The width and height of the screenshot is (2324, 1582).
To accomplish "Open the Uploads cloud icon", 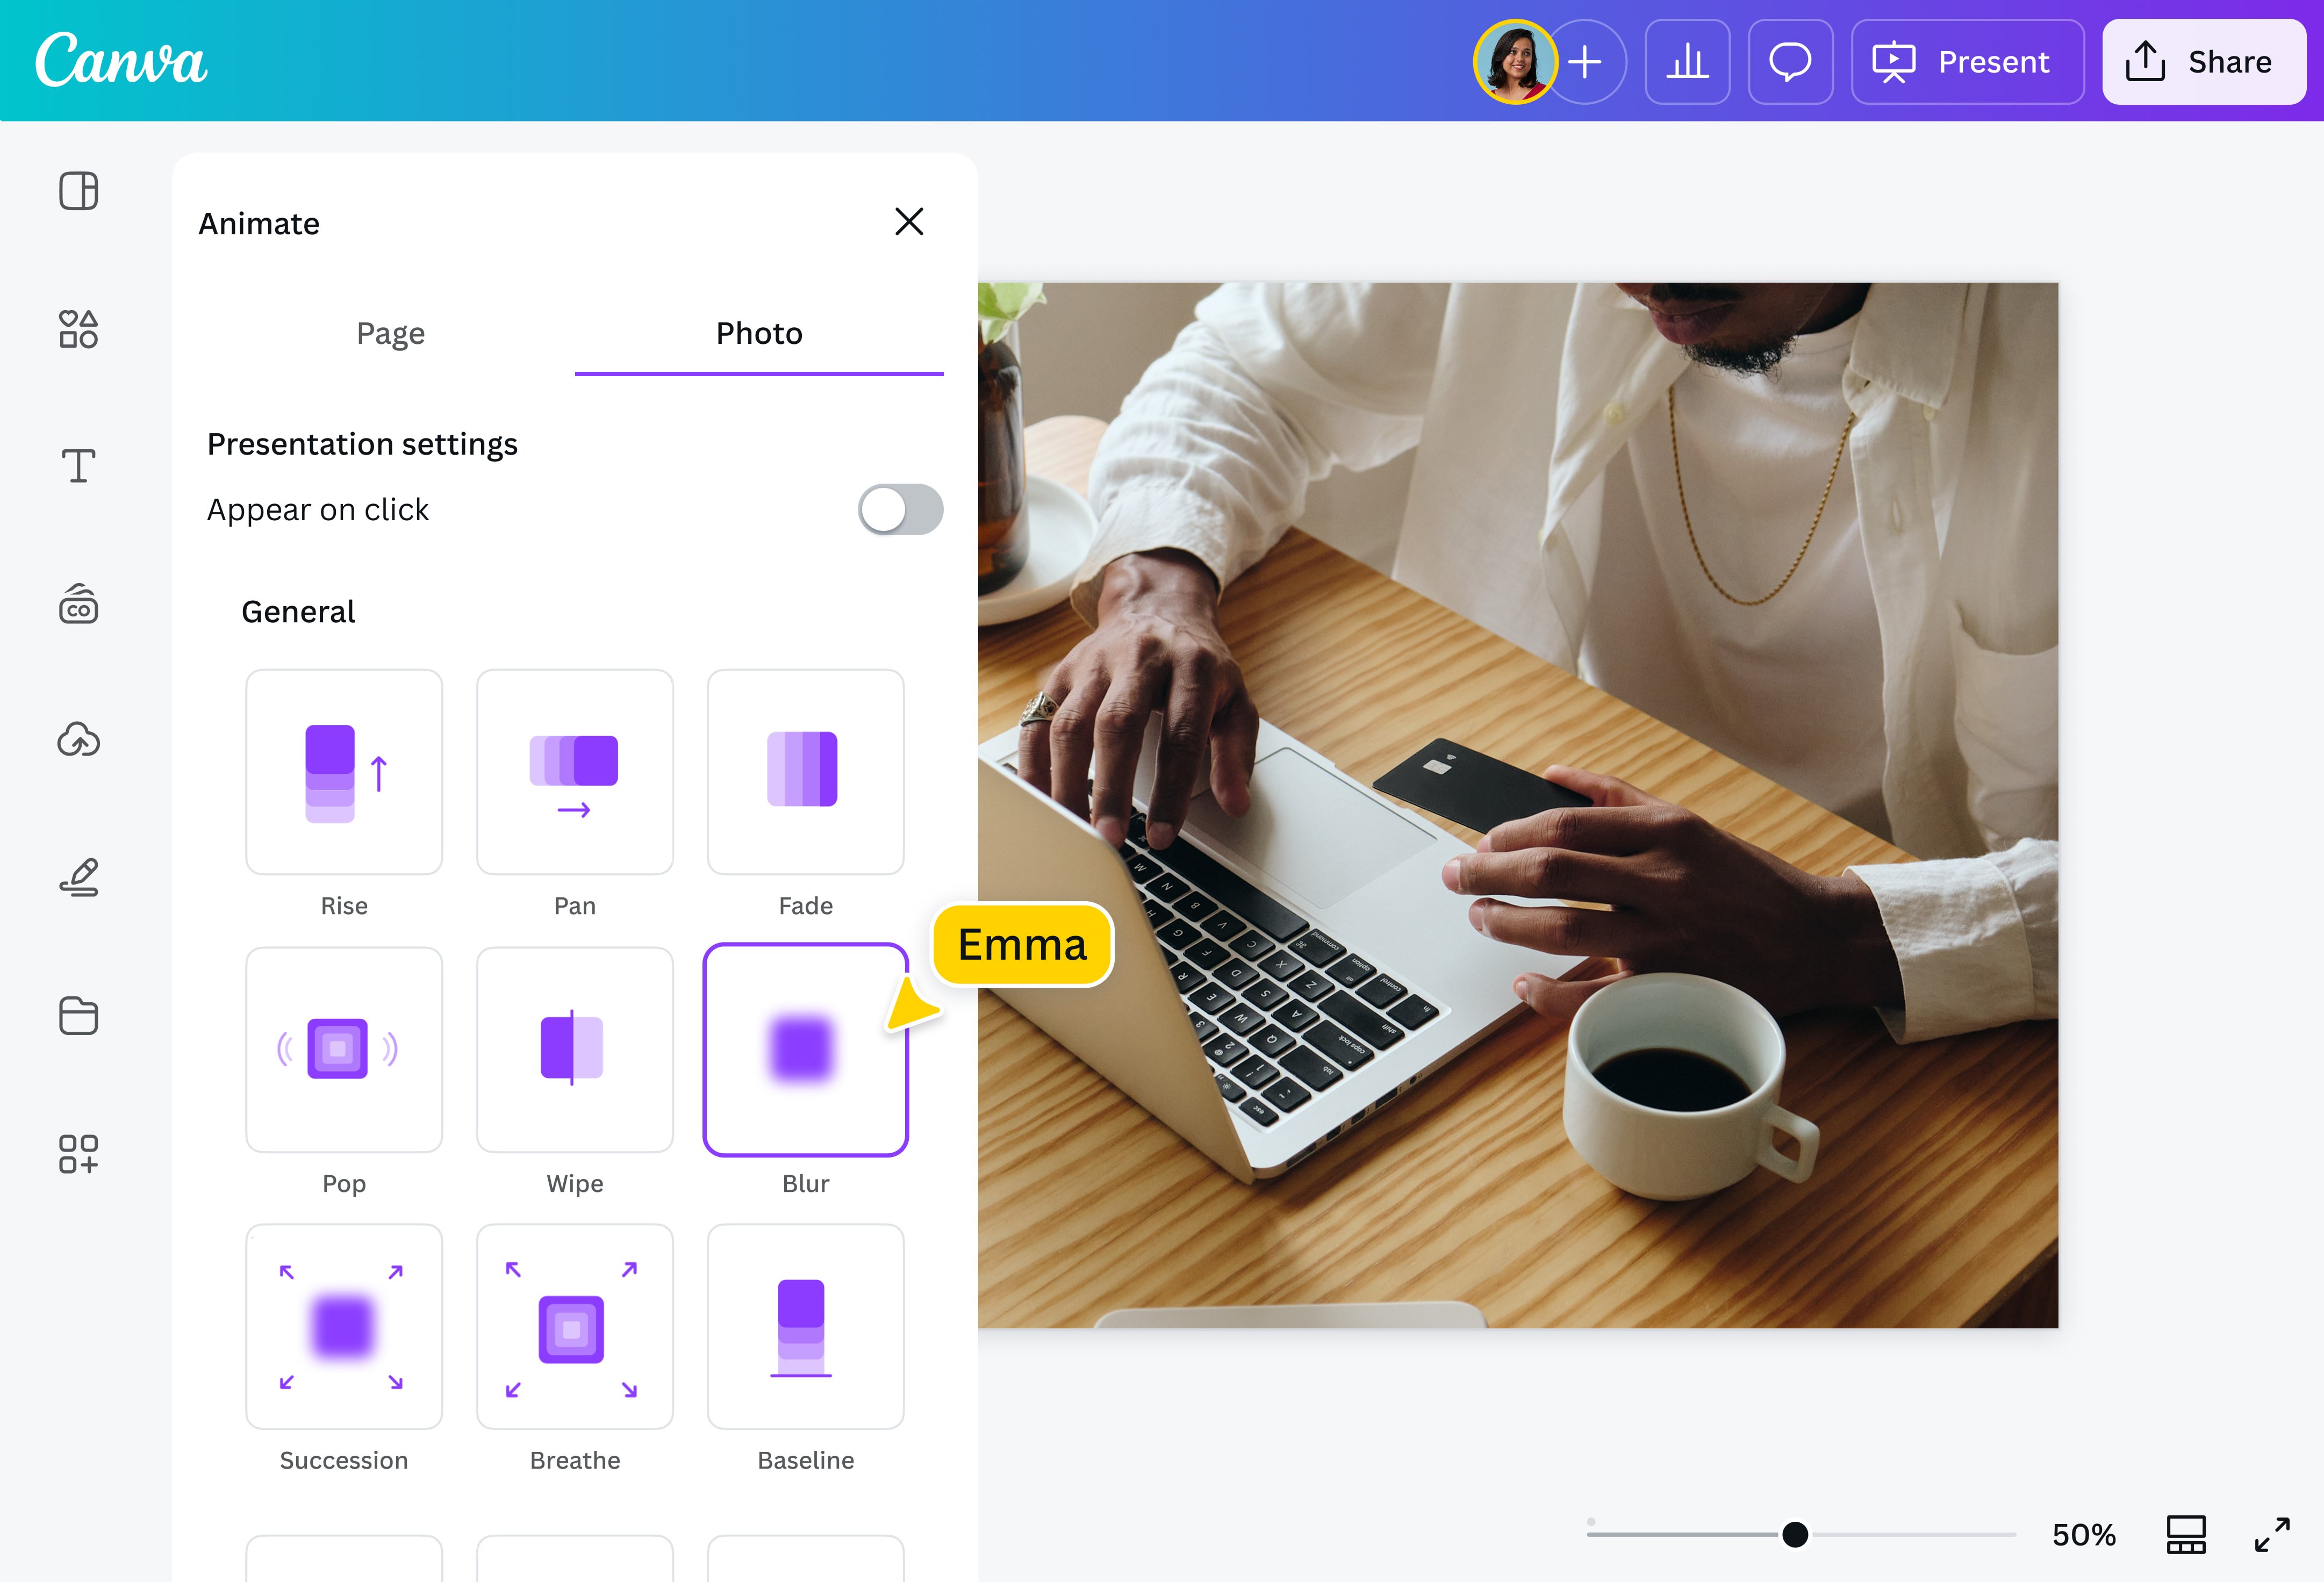I will pos(78,740).
